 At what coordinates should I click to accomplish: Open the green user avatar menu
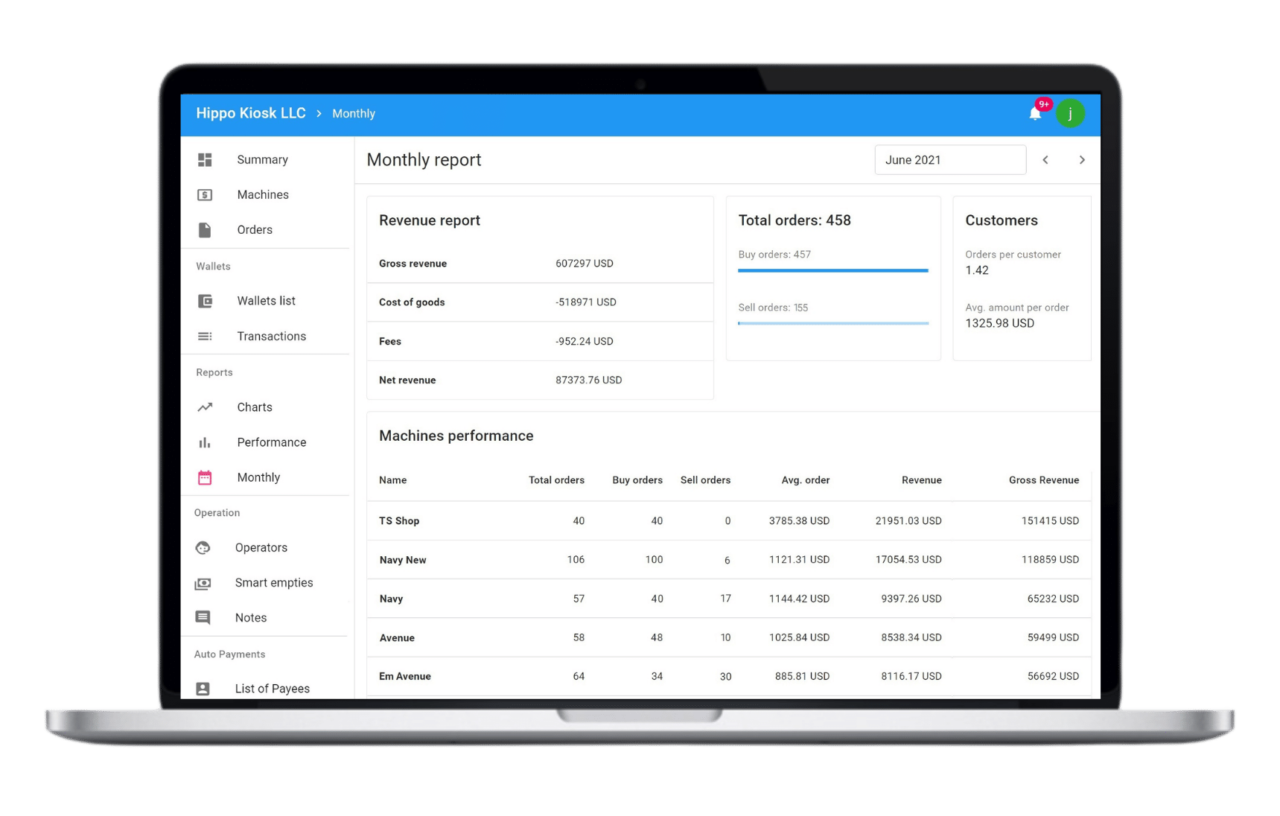(x=1070, y=113)
